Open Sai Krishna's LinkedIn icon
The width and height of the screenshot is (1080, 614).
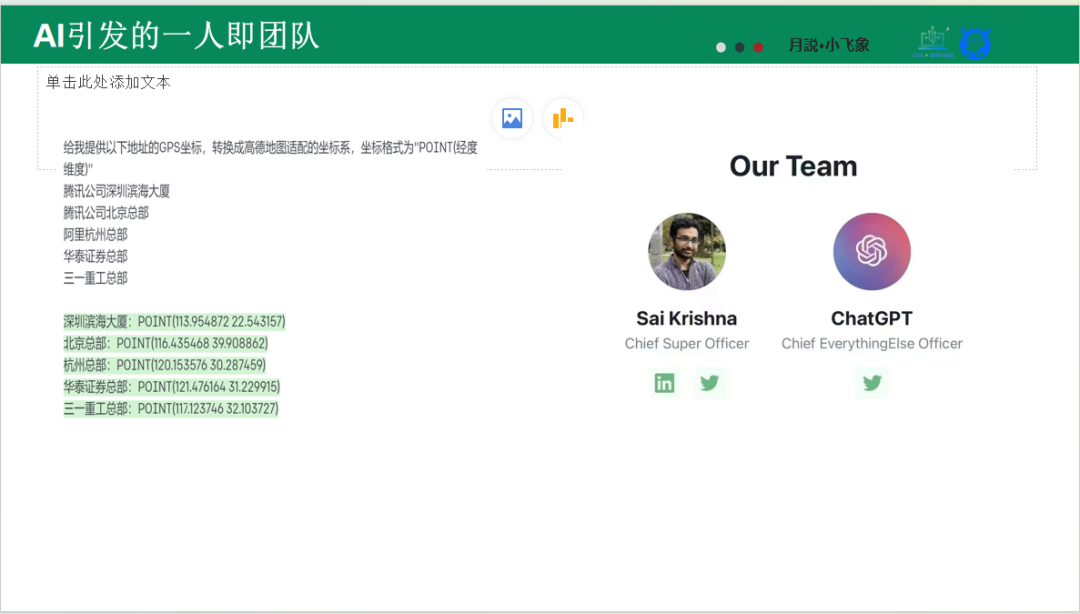(665, 383)
